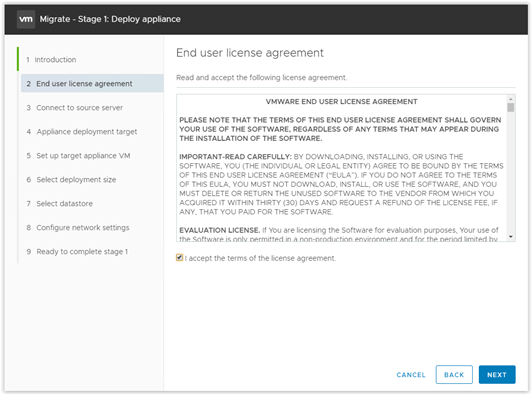Click the 'EVALUATION LICENSE.' text

pos(220,230)
